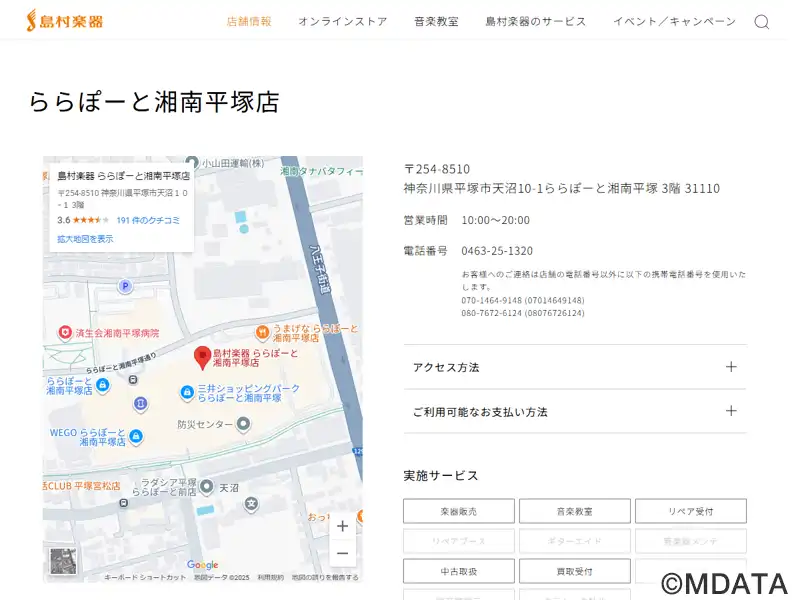The width and height of the screenshot is (800, 600).
Task: Open the search magnifier icon
Action: [762, 22]
